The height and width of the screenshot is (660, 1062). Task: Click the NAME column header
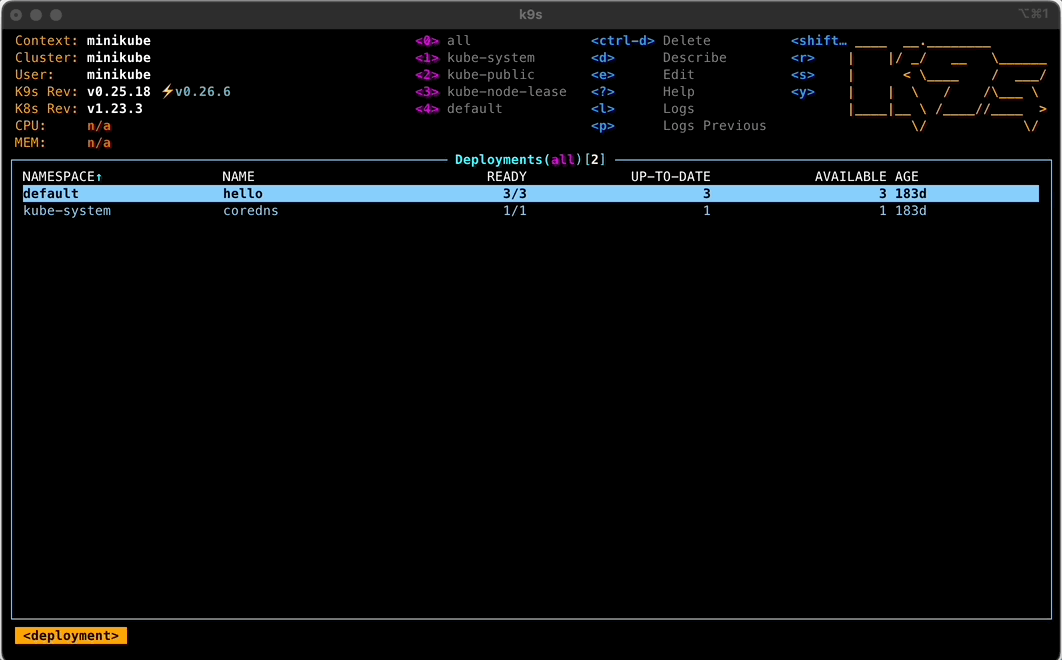point(238,177)
